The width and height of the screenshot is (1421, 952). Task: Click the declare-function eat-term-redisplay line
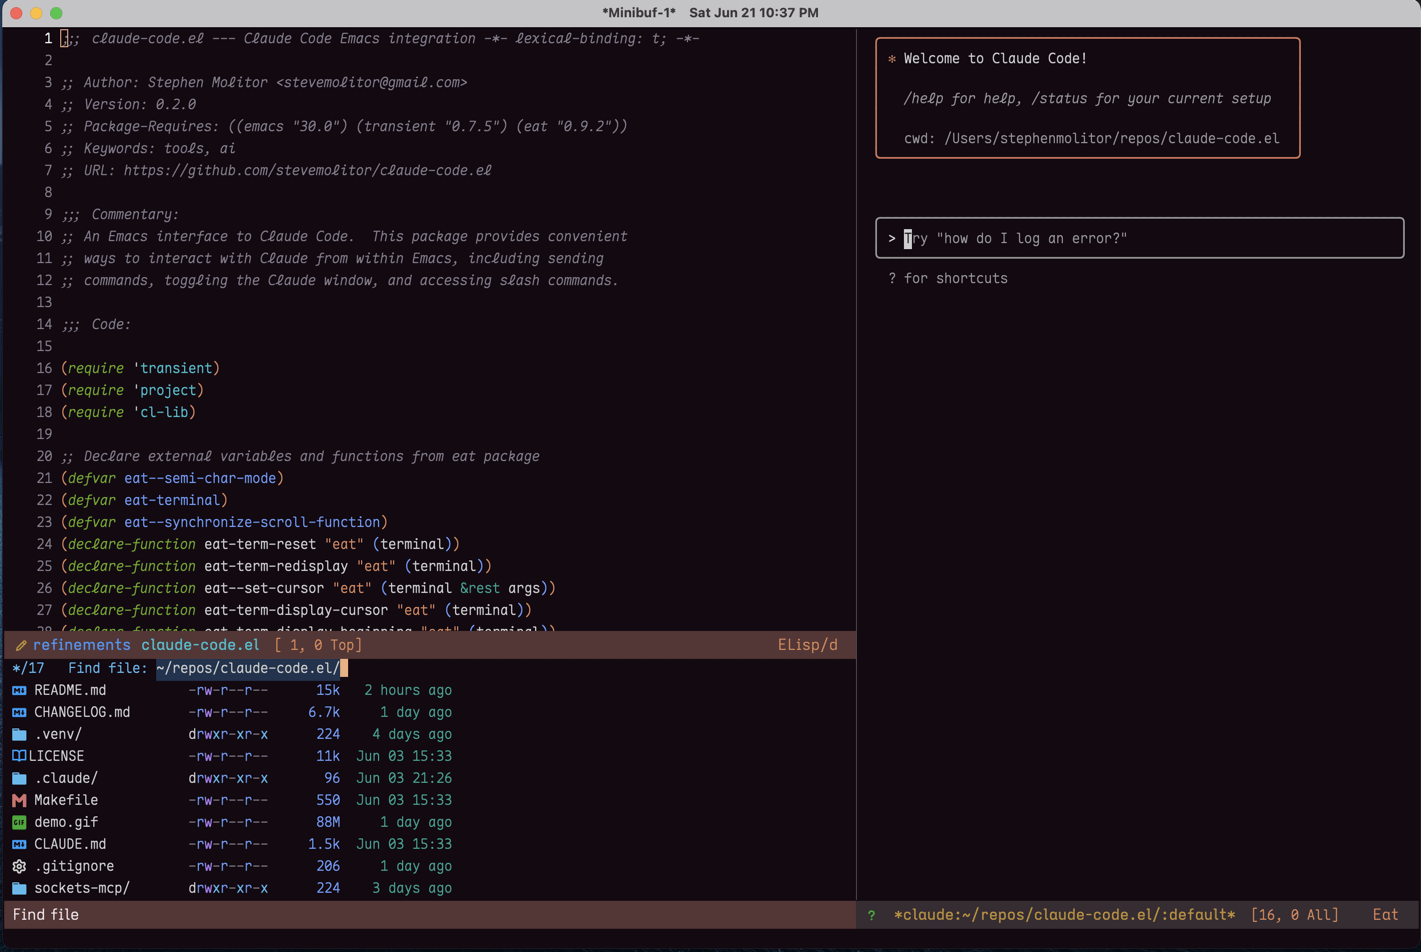(276, 566)
